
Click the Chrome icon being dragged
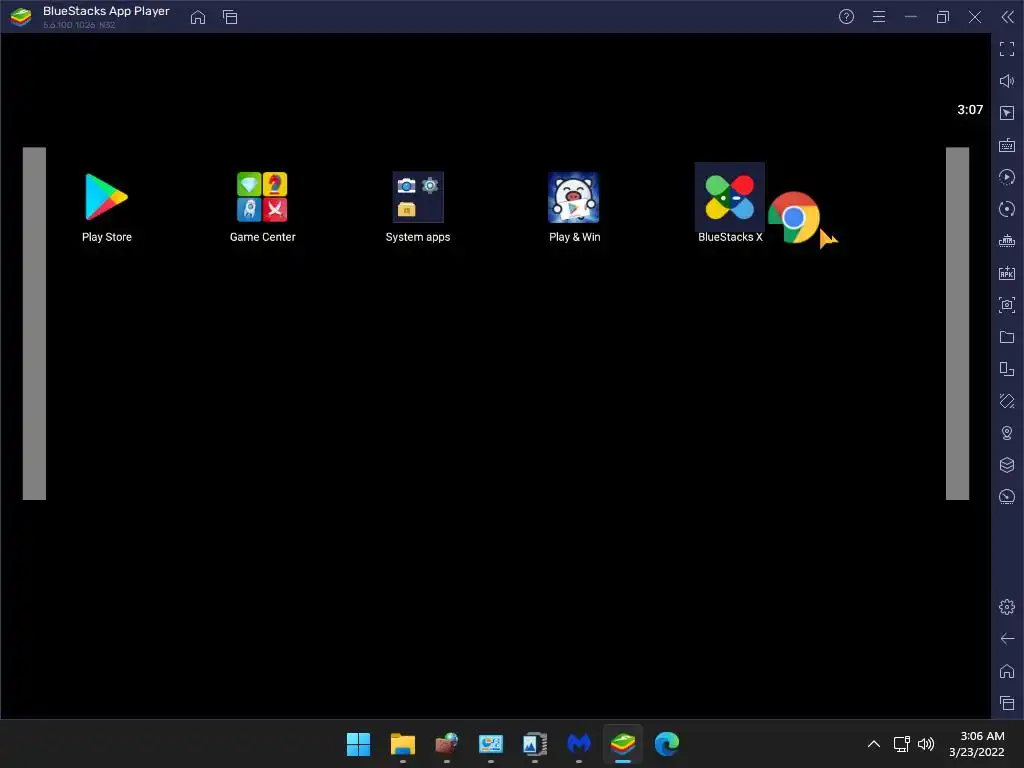(x=793, y=217)
